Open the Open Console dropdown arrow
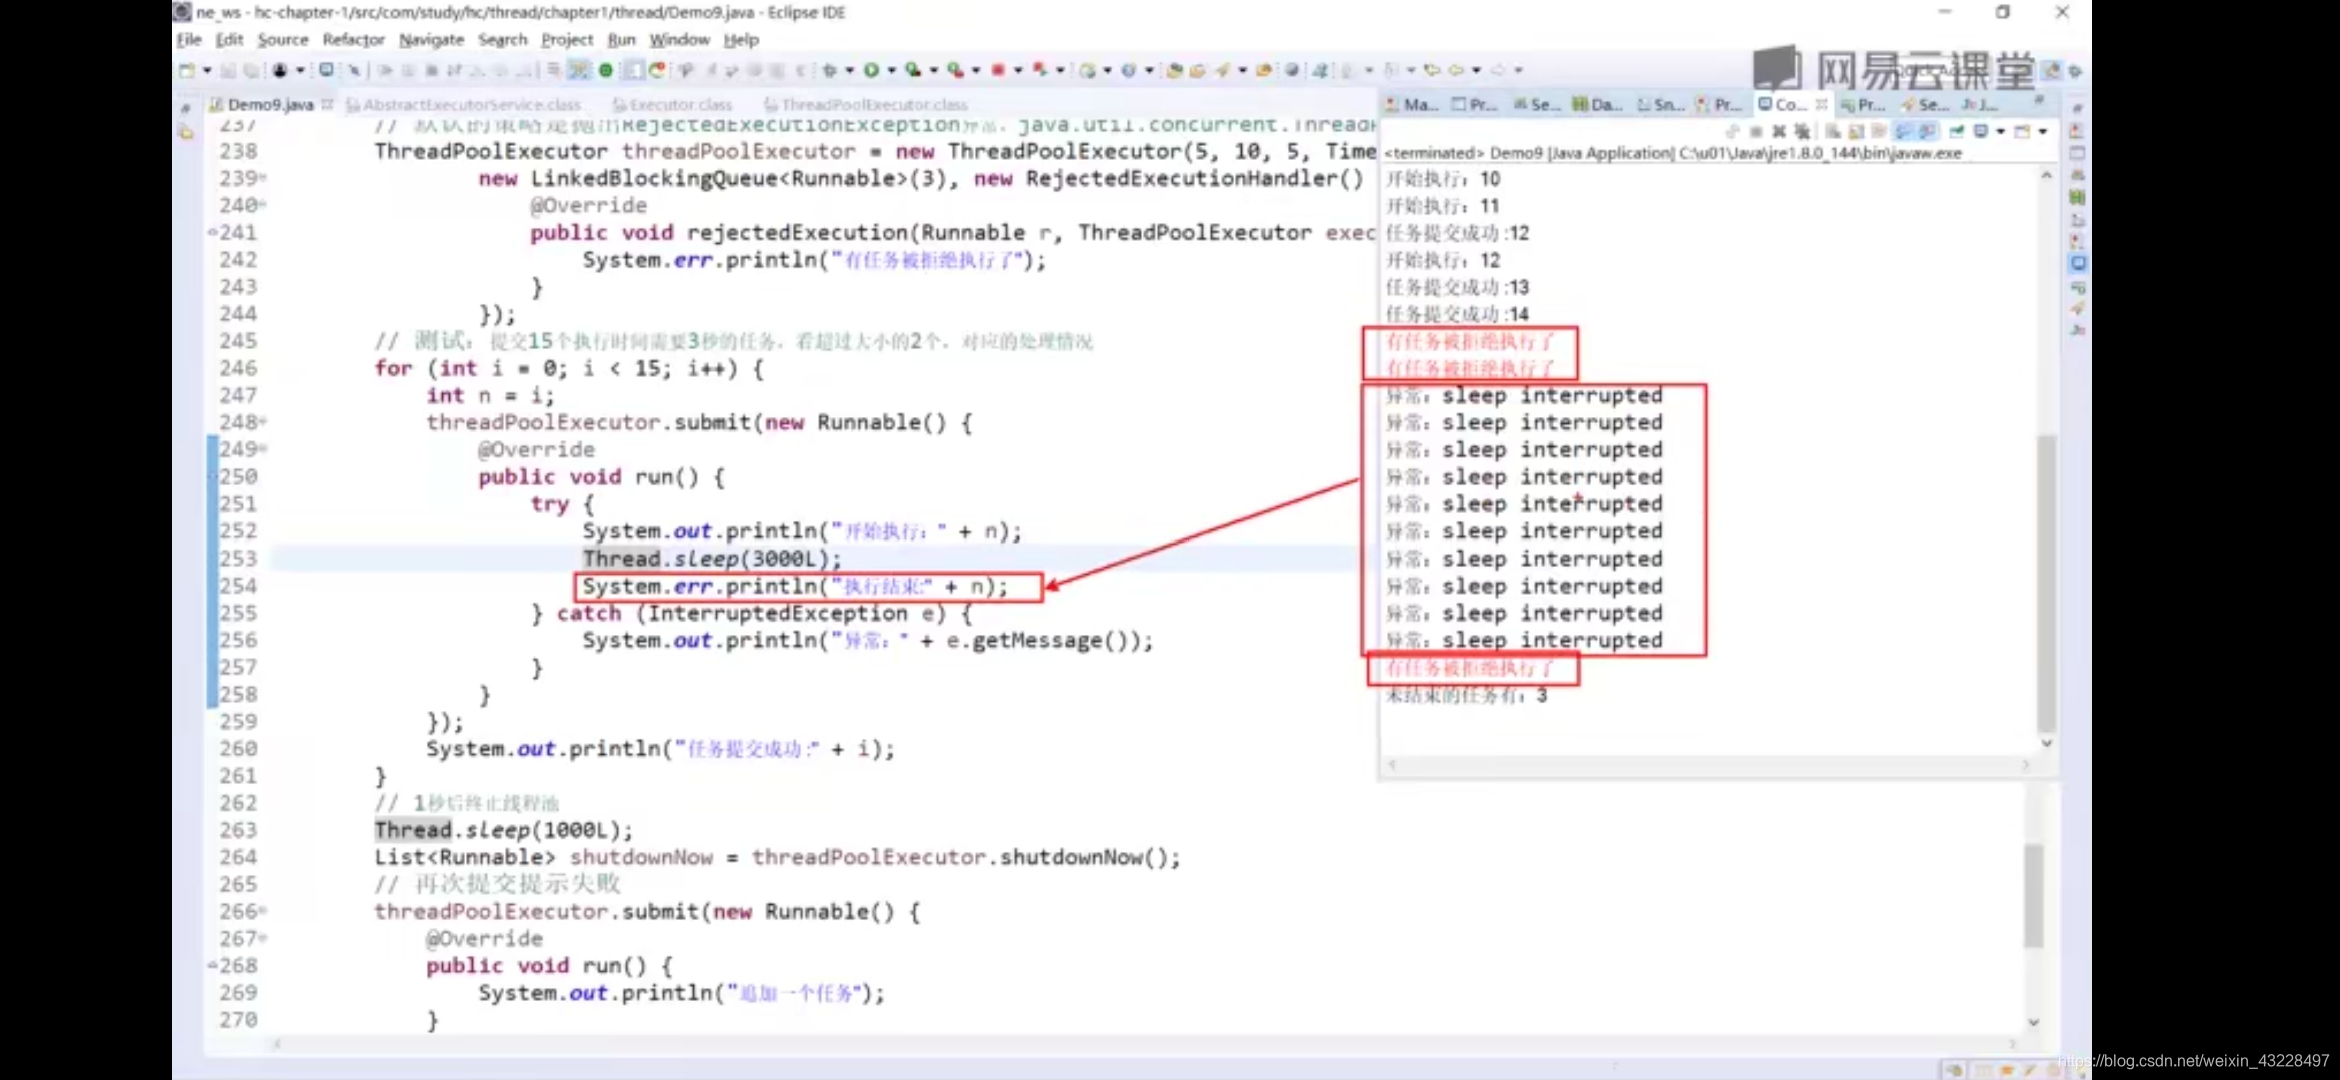Screen dimensions: 2340x1080 click(x=2043, y=131)
